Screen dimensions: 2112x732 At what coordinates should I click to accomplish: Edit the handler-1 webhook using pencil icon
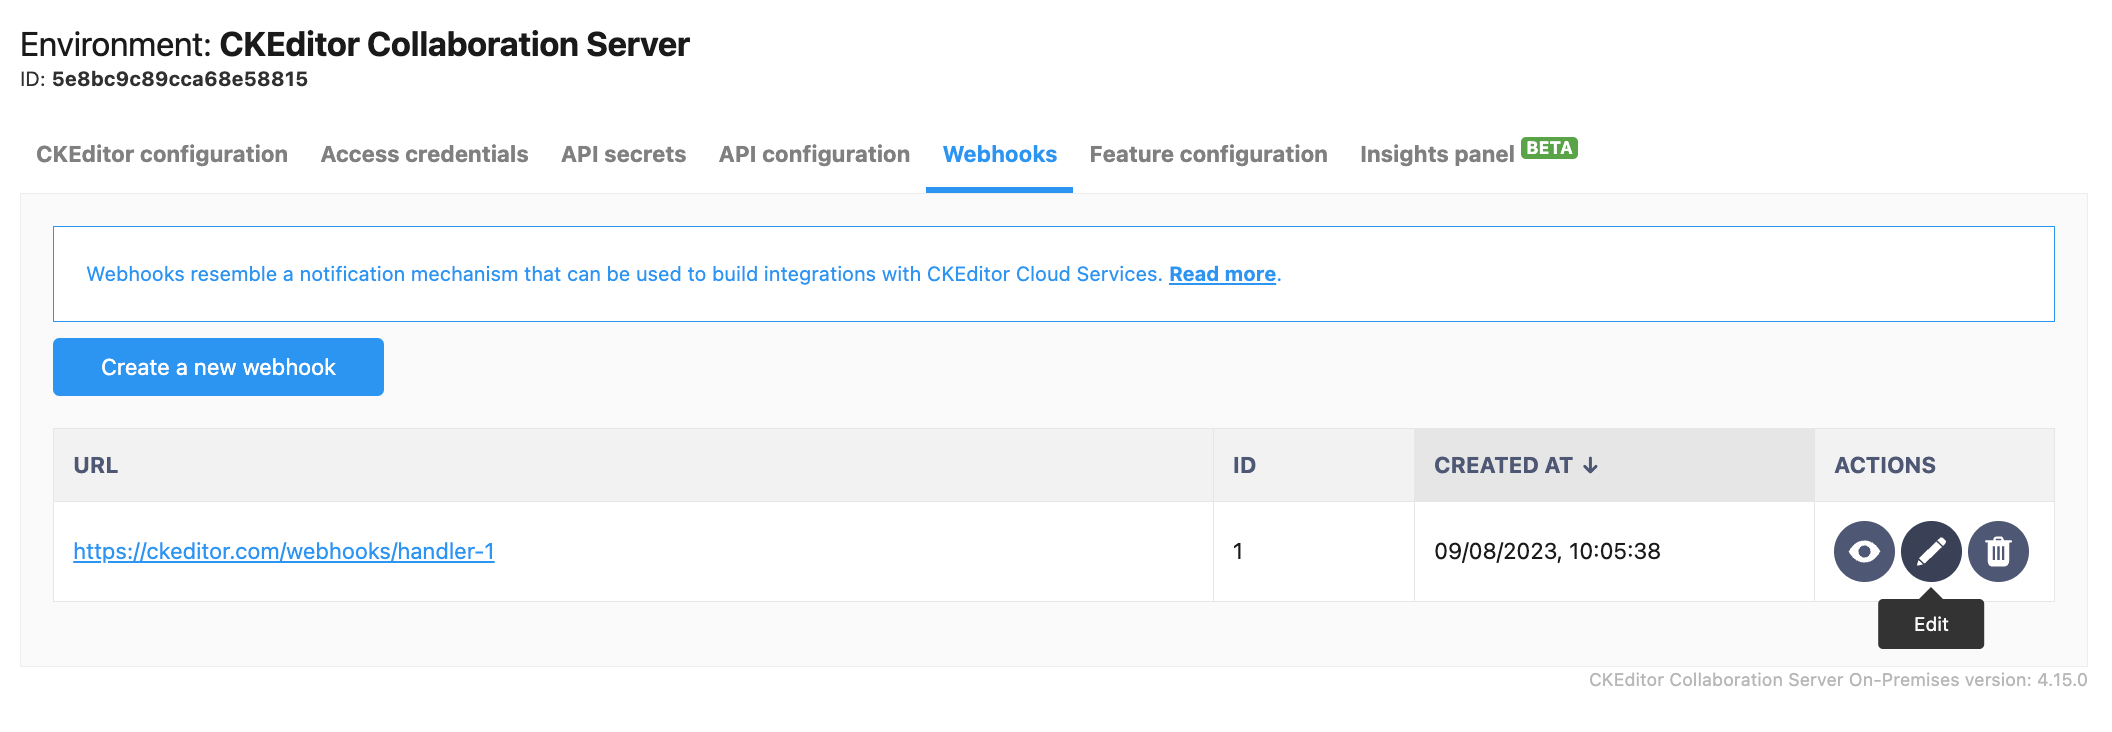[x=1931, y=551]
